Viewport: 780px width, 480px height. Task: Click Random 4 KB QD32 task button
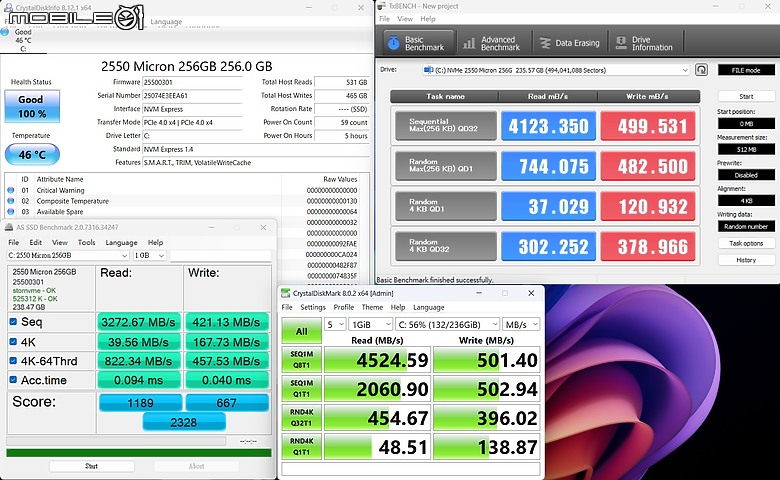tap(446, 246)
